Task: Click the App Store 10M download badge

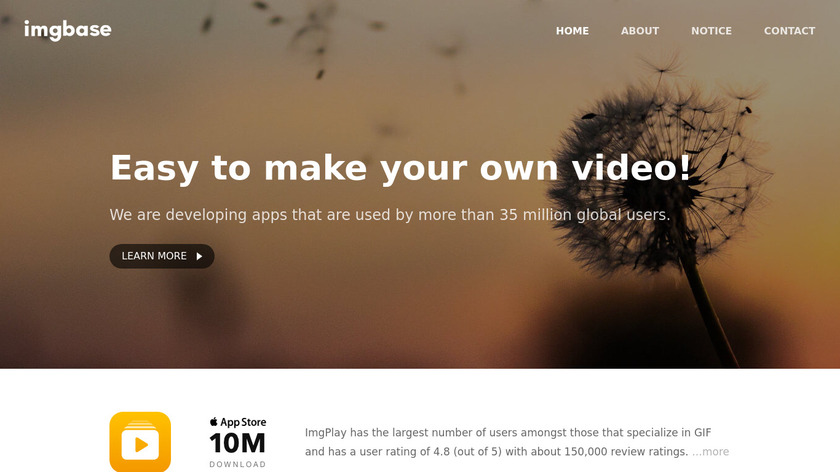Action: 237,443
